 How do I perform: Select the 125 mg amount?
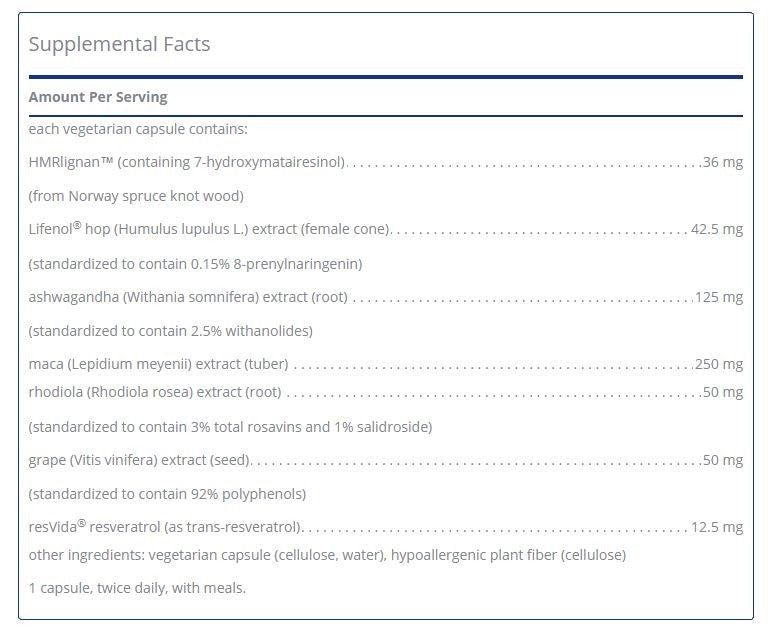pyautogui.click(x=719, y=297)
